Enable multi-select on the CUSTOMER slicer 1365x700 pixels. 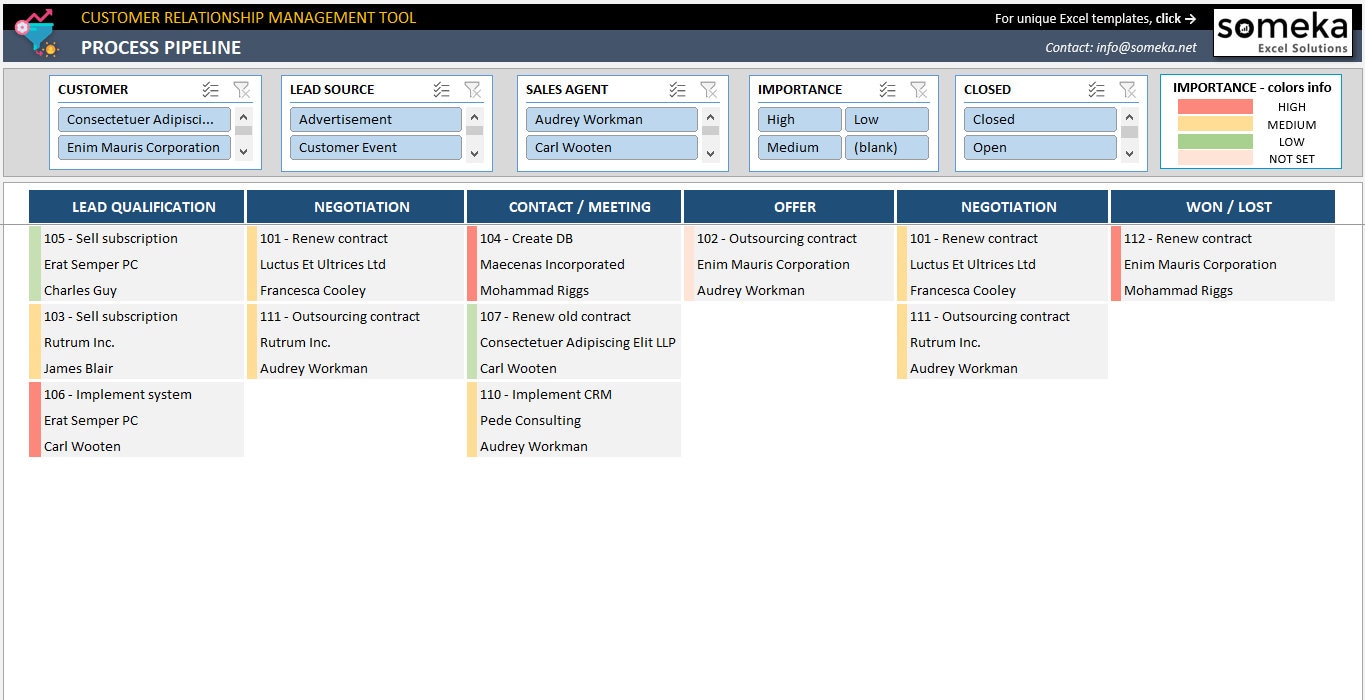pos(210,89)
